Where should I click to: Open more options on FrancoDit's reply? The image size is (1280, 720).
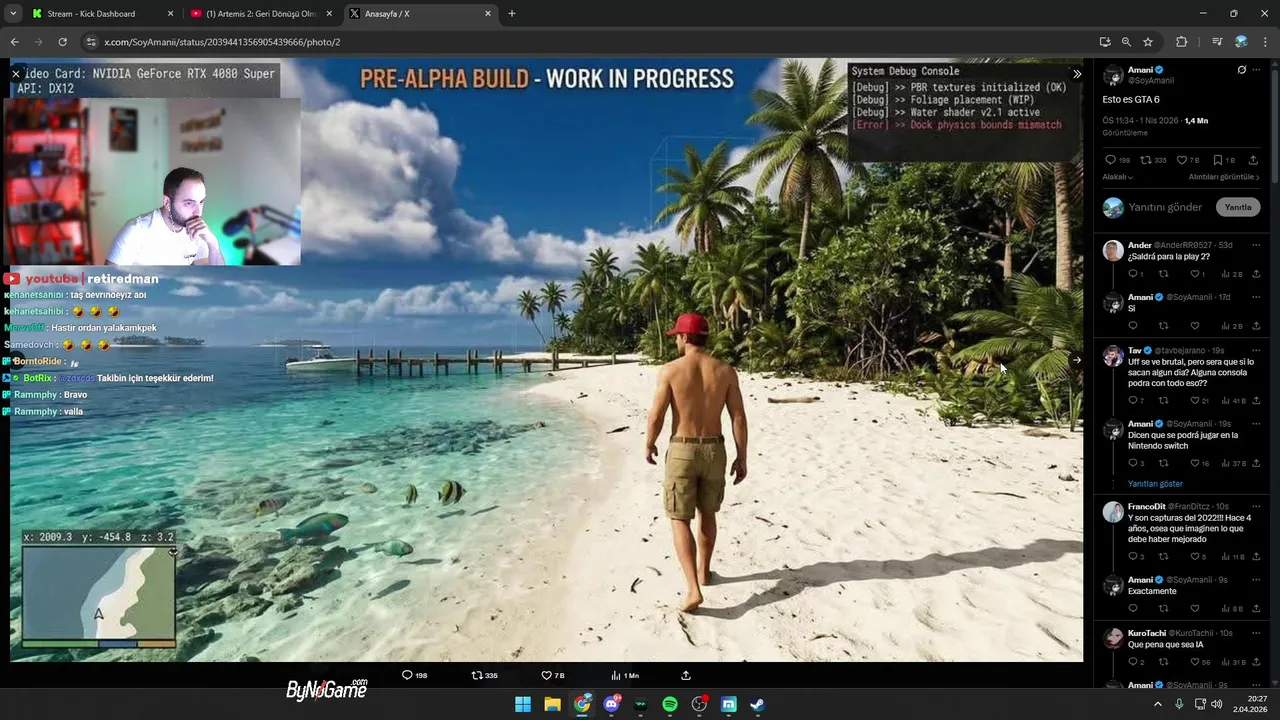(x=1257, y=506)
